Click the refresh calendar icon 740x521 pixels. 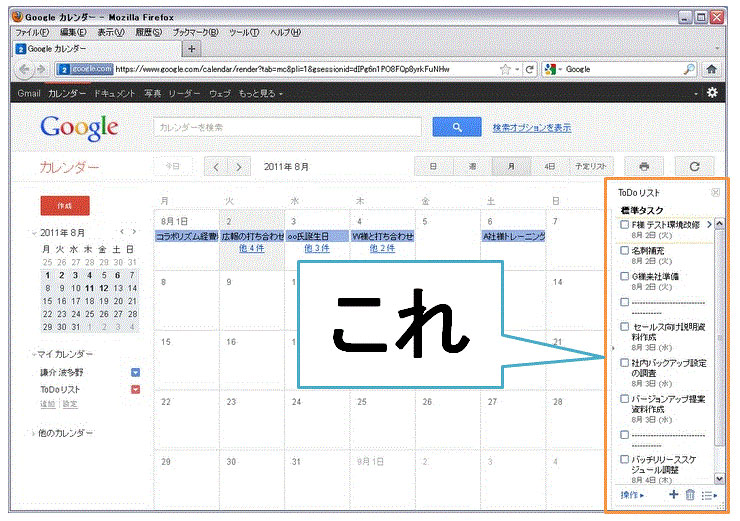click(x=695, y=167)
